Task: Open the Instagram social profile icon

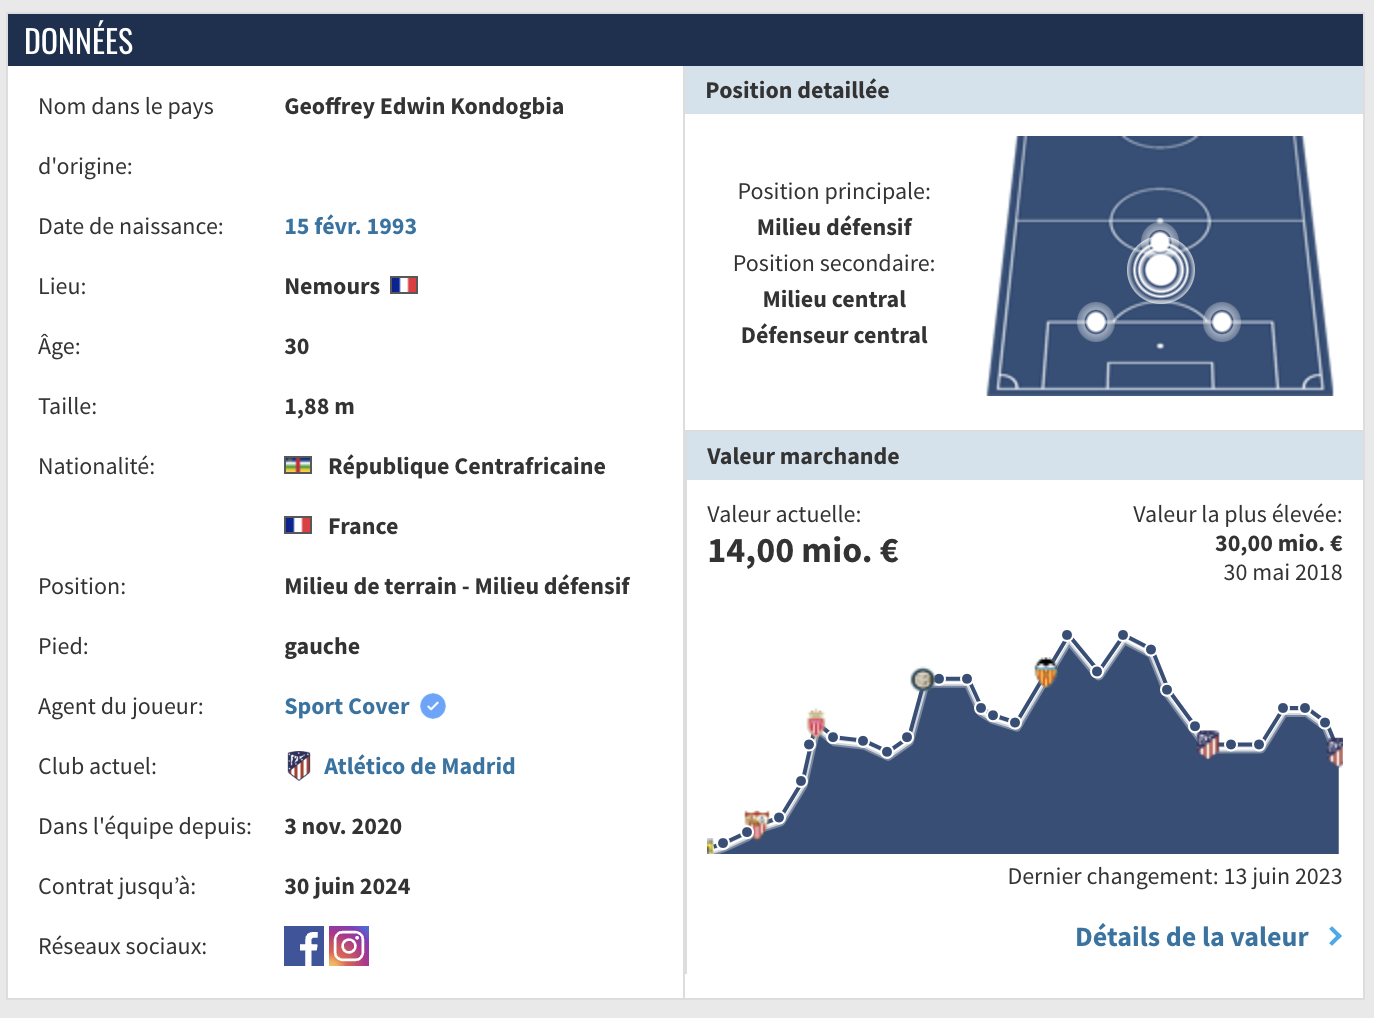Action: pyautogui.click(x=349, y=946)
